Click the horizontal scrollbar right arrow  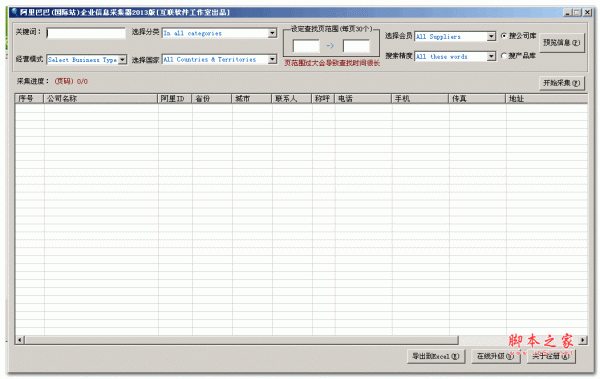coord(583,340)
